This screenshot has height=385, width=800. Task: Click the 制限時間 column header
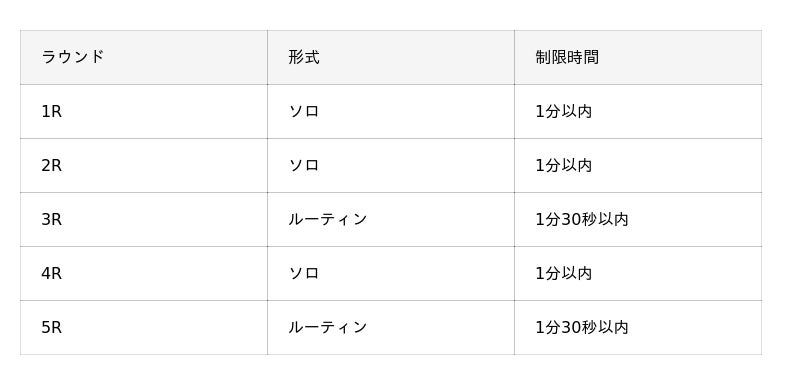638,57
